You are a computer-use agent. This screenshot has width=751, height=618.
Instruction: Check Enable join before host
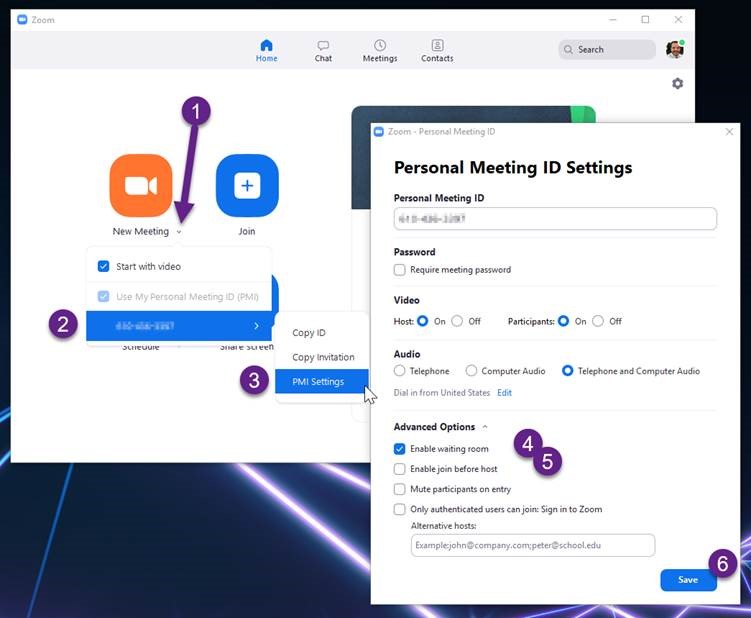(x=399, y=469)
